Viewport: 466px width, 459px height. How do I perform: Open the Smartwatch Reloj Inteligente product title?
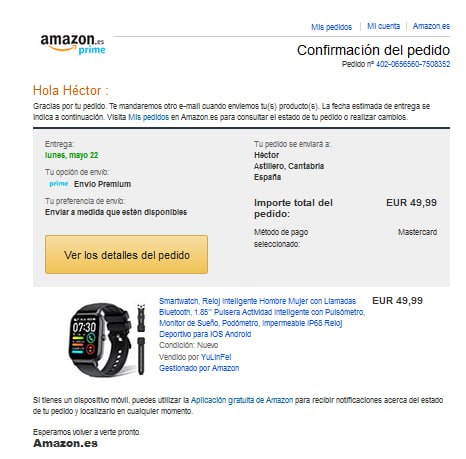tap(262, 317)
